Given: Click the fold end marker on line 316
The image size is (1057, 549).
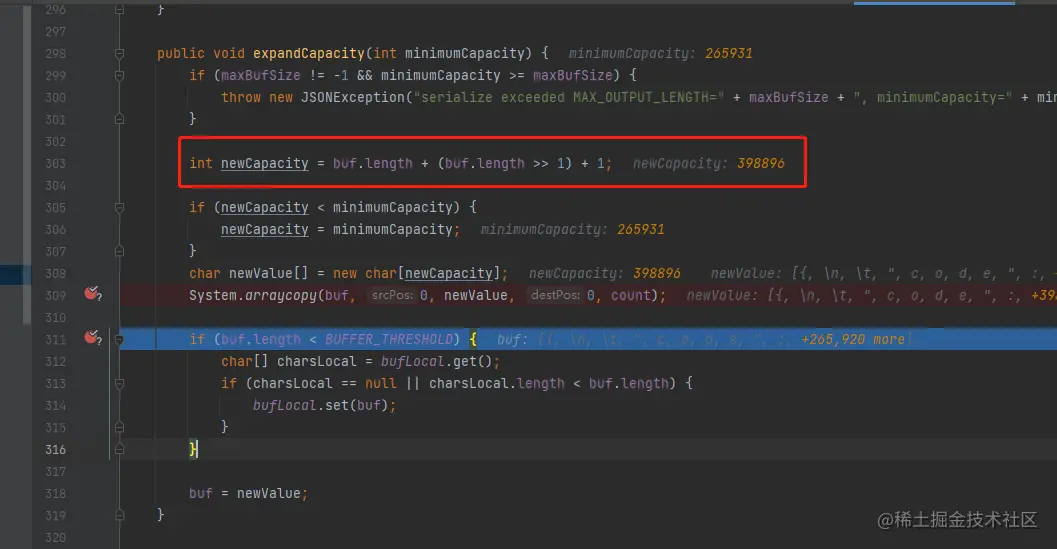Looking at the screenshot, I should [x=119, y=450].
